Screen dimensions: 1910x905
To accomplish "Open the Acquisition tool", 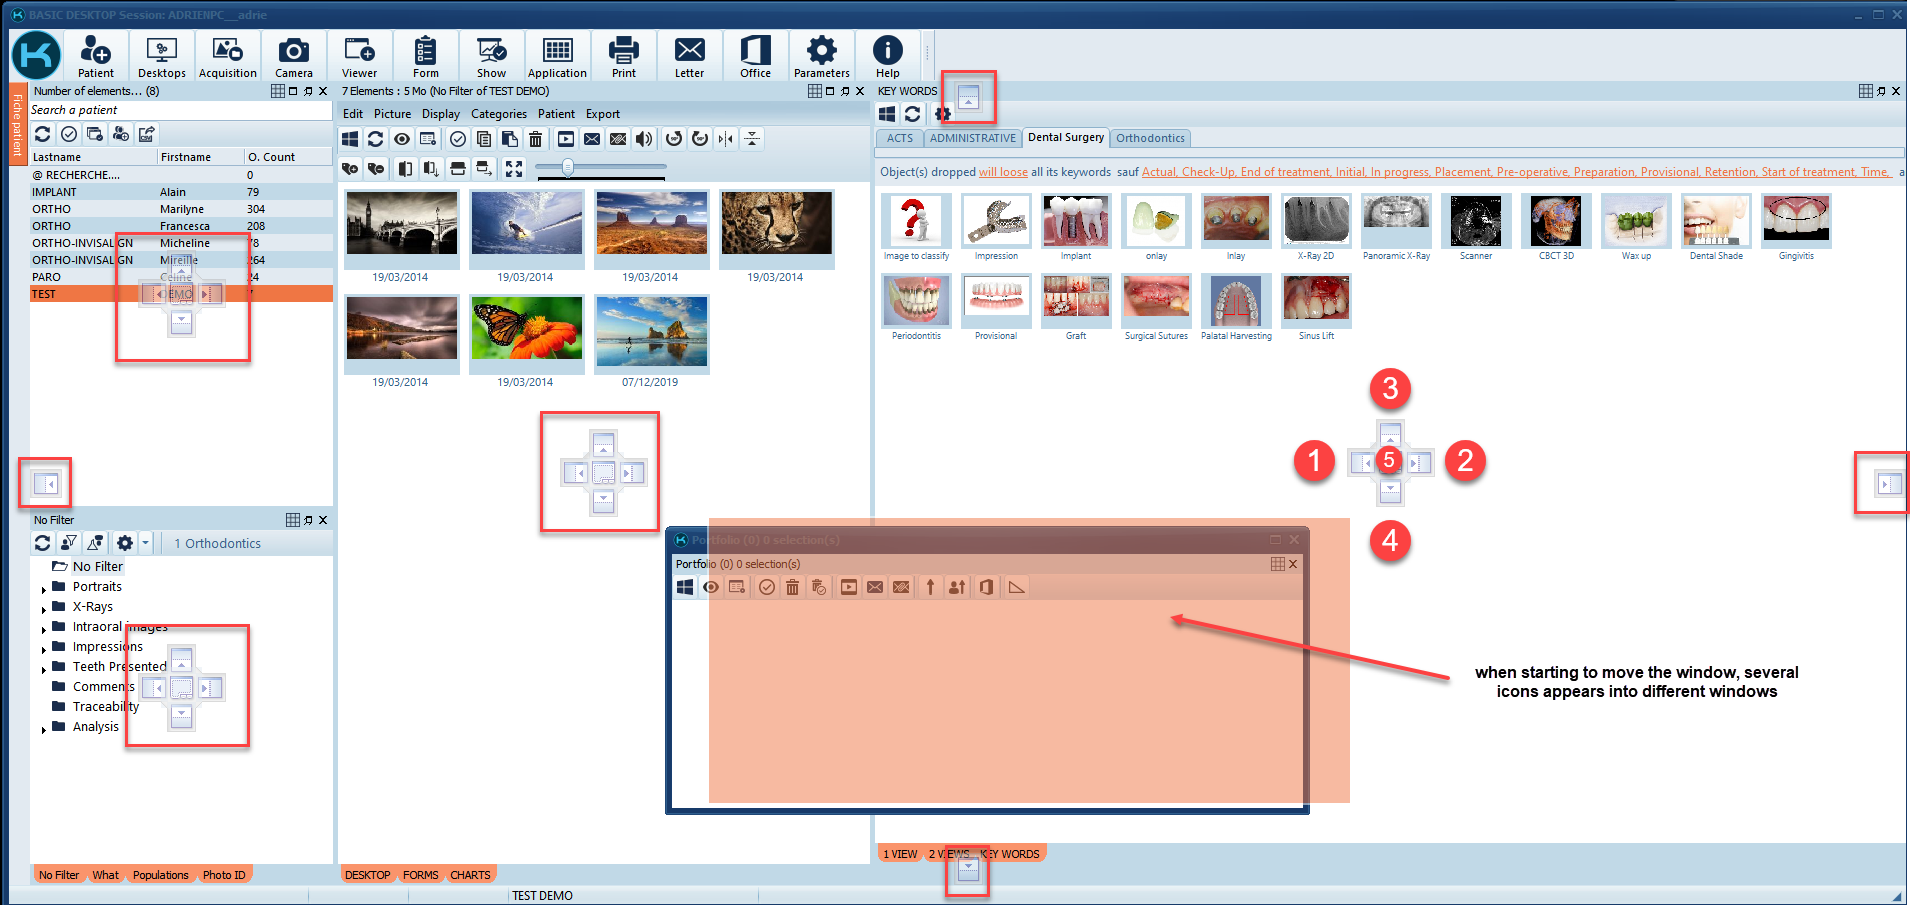I will (x=227, y=55).
